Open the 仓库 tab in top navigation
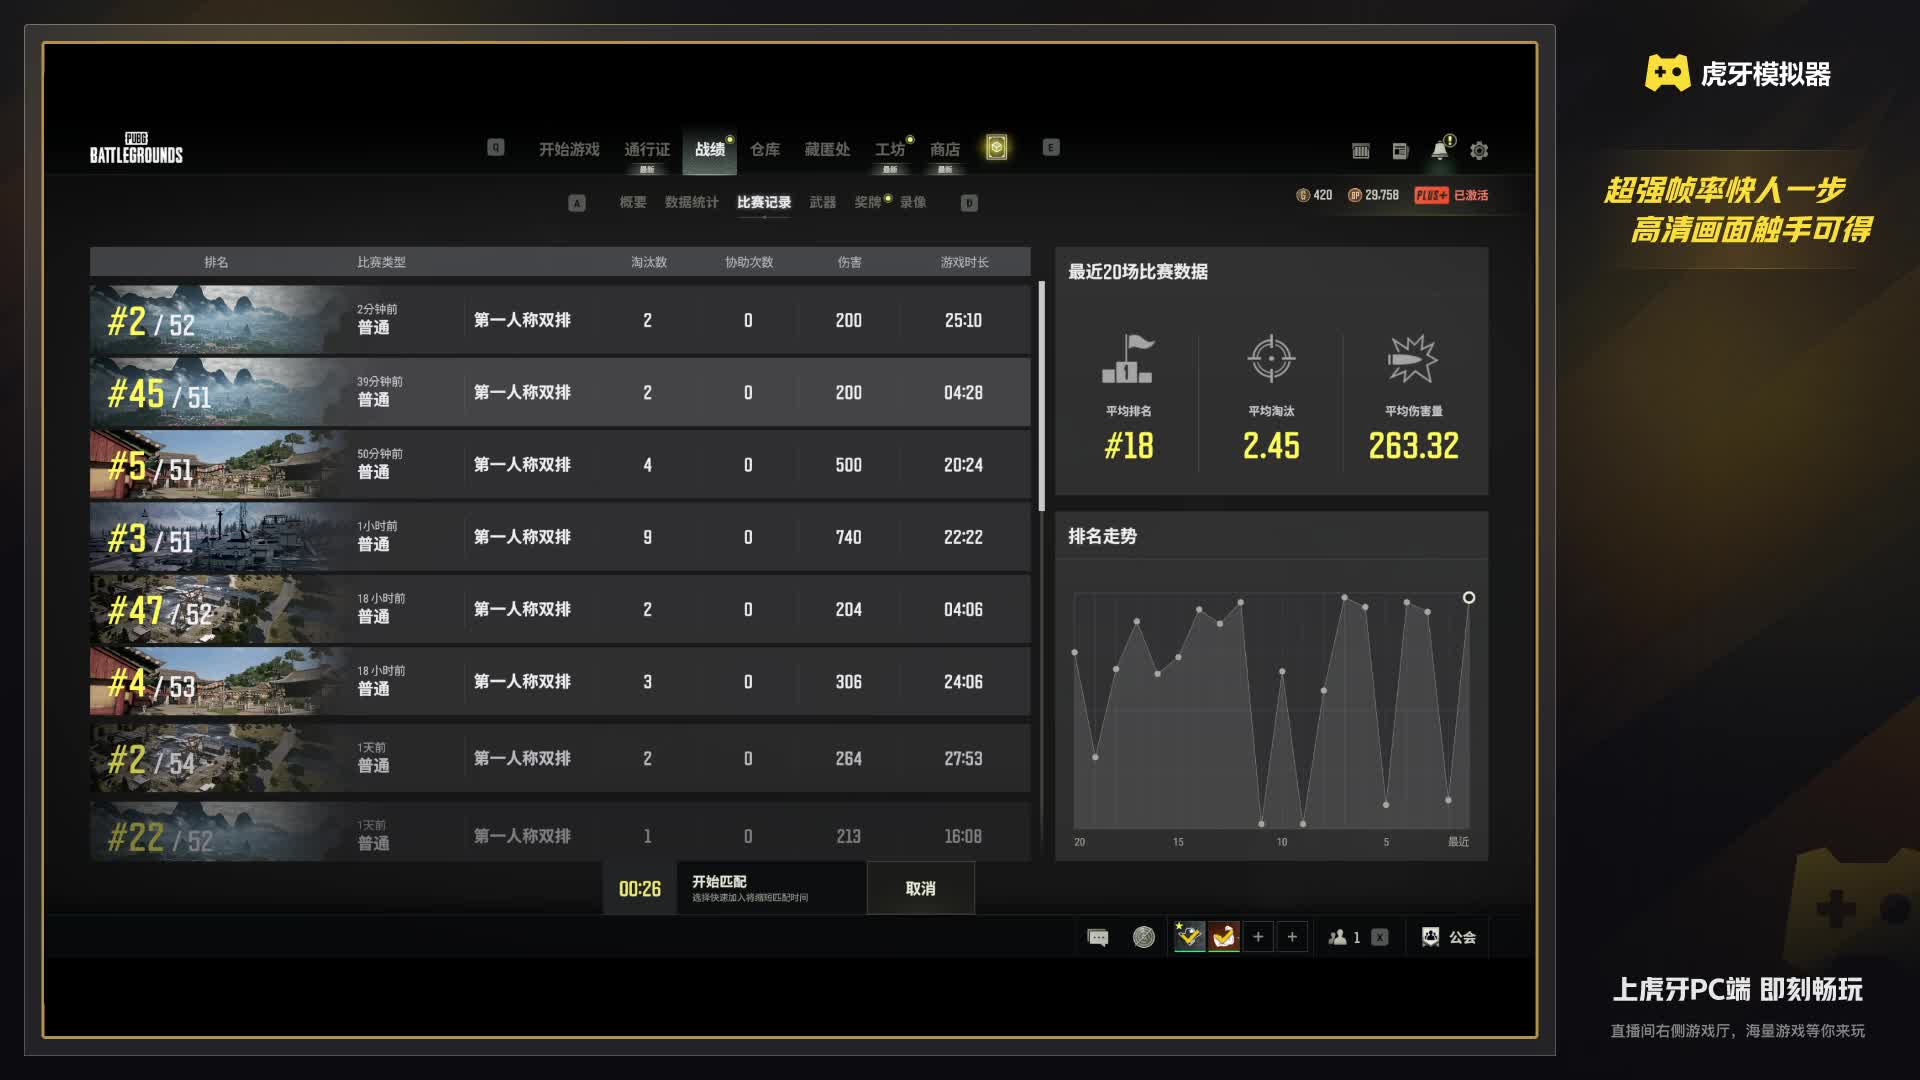This screenshot has width=1920, height=1080. tap(765, 149)
